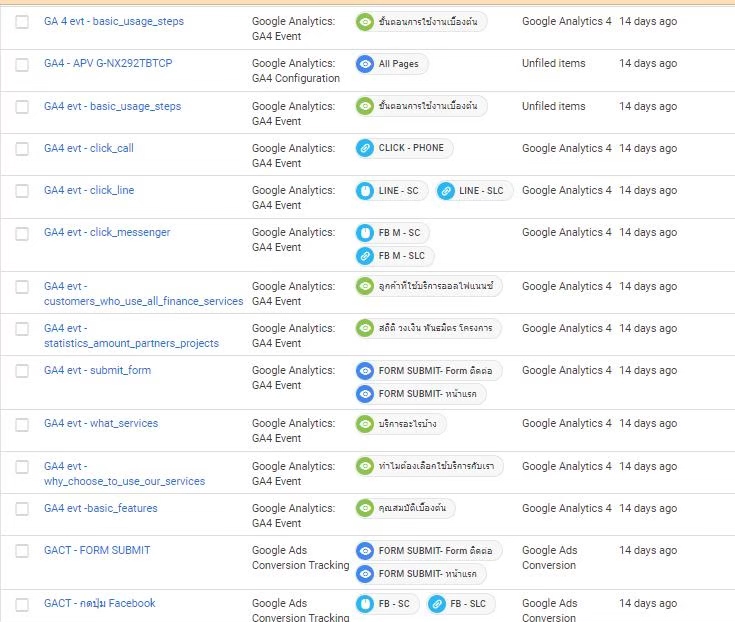Click green eye icon in what_services row trigger

(366, 424)
